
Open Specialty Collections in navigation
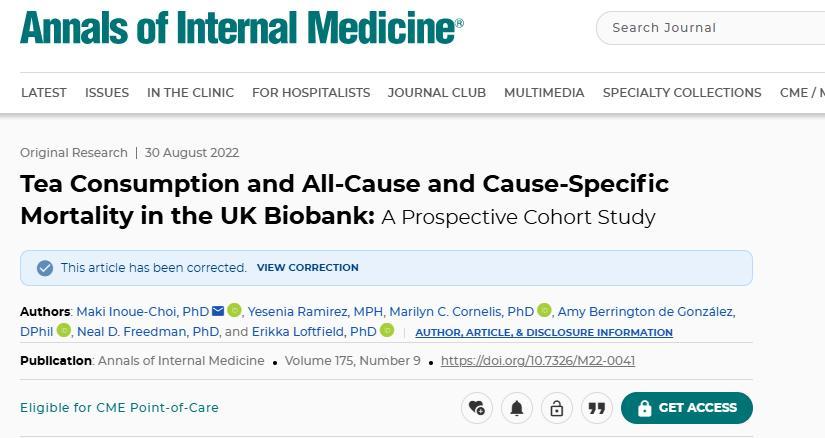tap(682, 92)
